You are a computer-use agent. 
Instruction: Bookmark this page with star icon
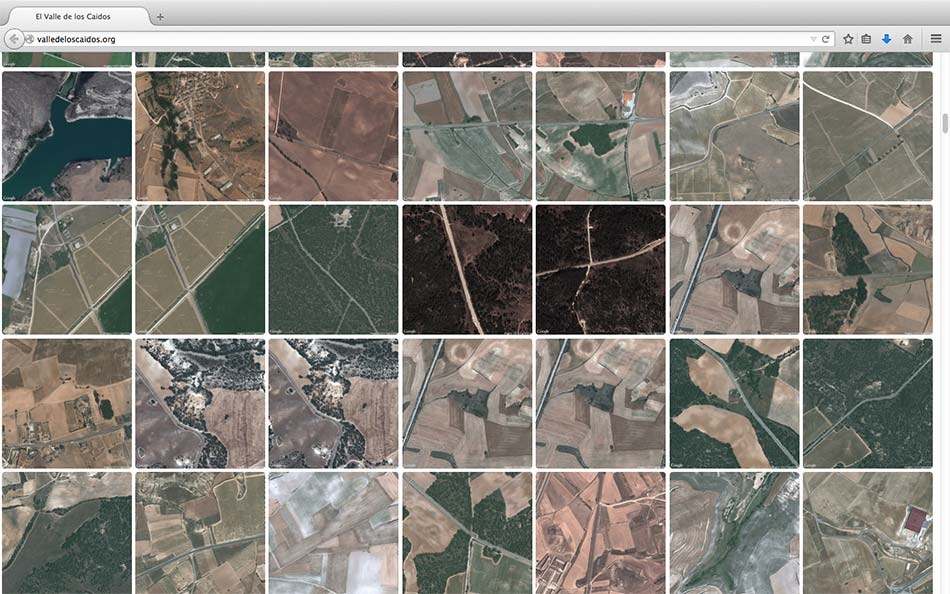point(848,39)
